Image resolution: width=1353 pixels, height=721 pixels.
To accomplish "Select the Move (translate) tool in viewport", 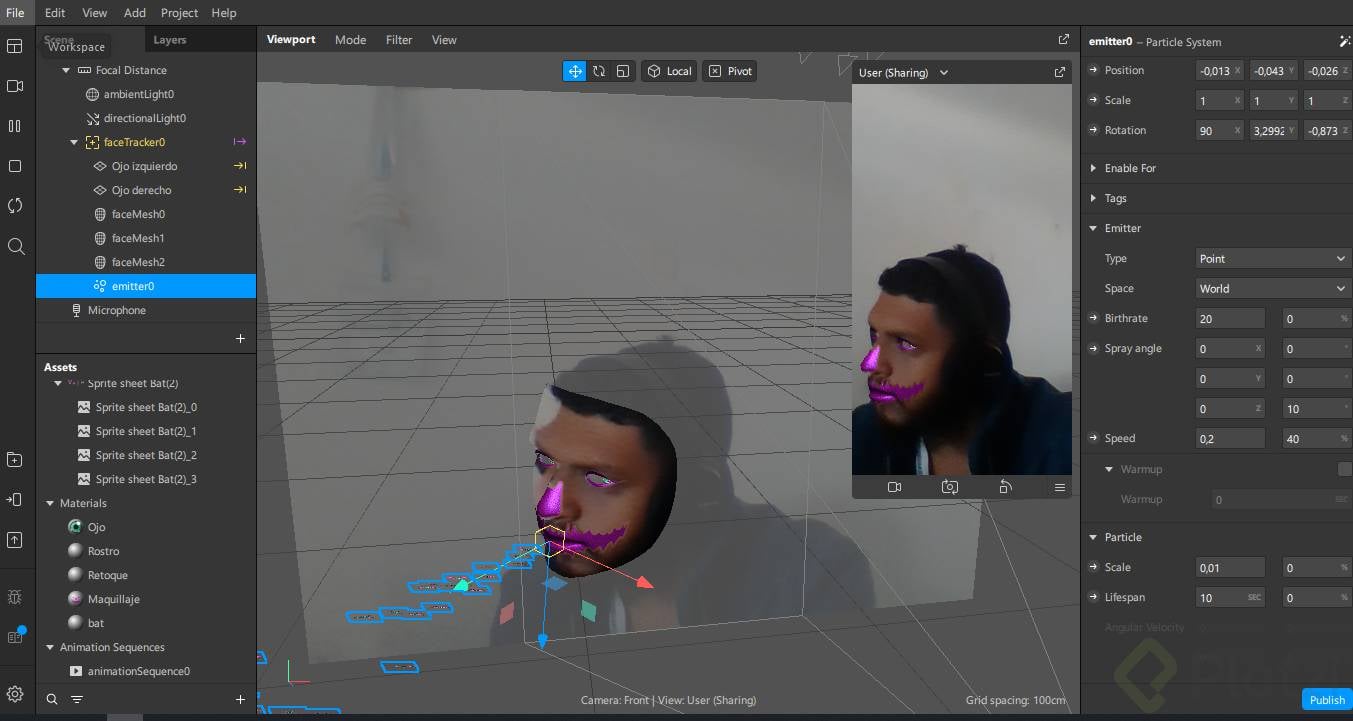I will point(575,71).
